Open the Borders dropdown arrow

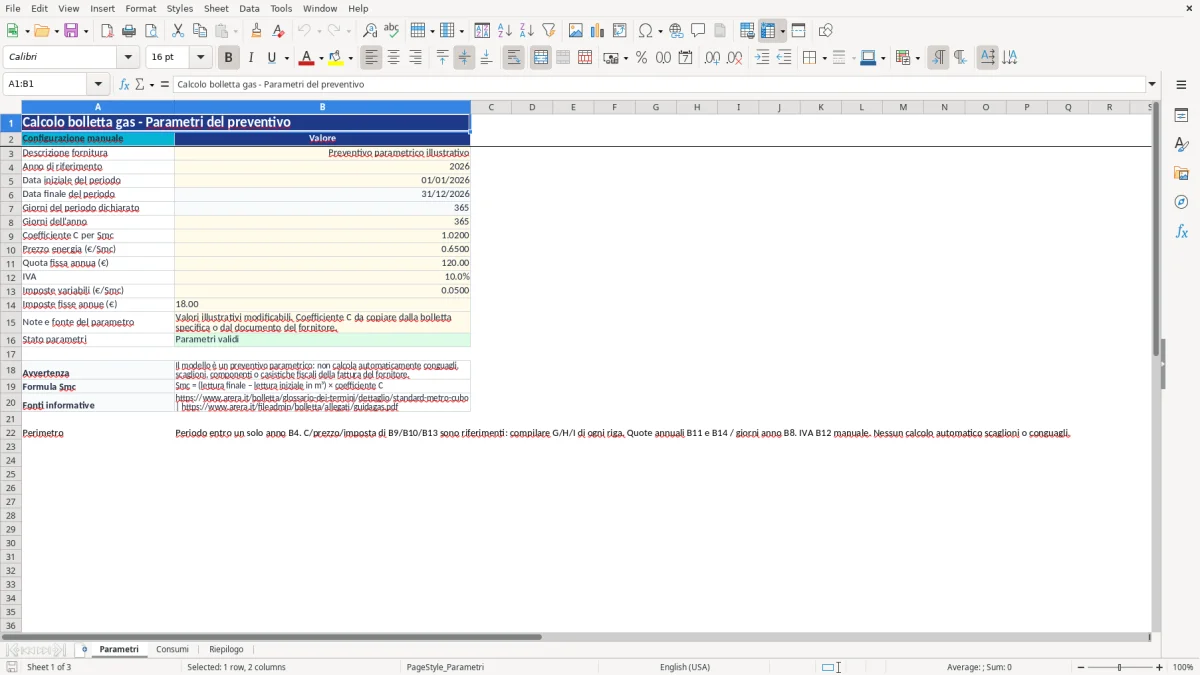(x=823, y=58)
